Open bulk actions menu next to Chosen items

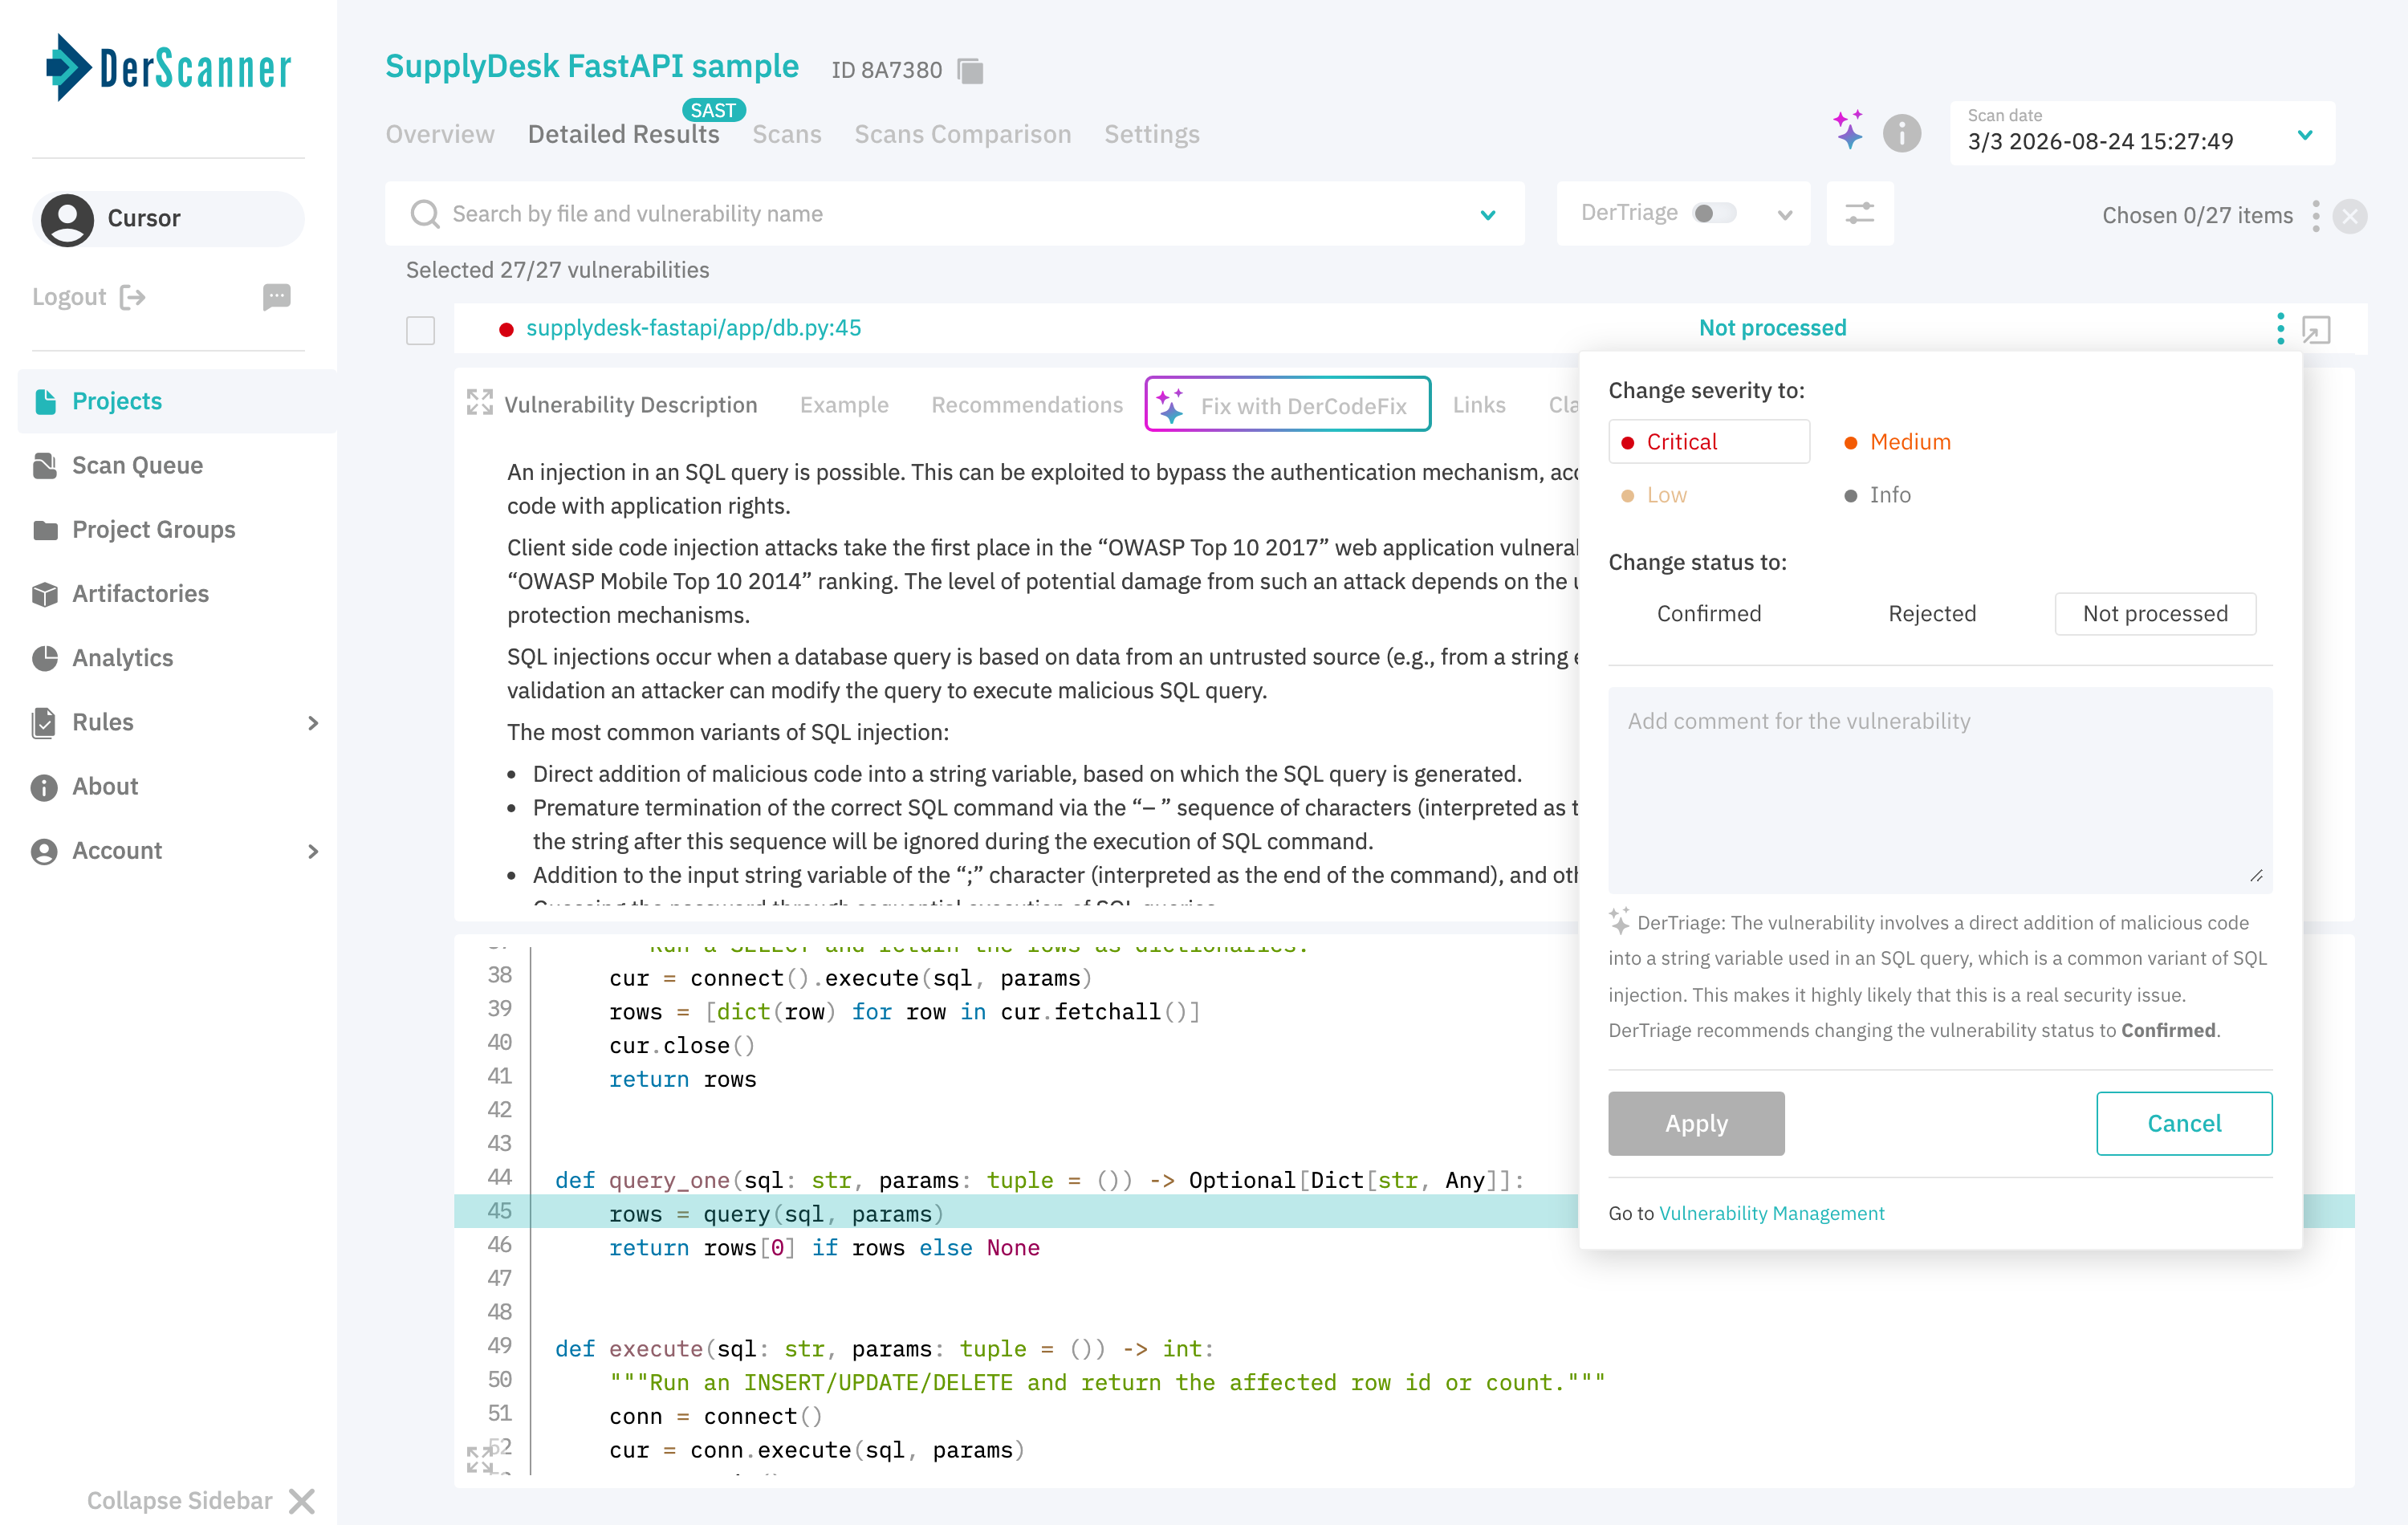tap(2315, 216)
